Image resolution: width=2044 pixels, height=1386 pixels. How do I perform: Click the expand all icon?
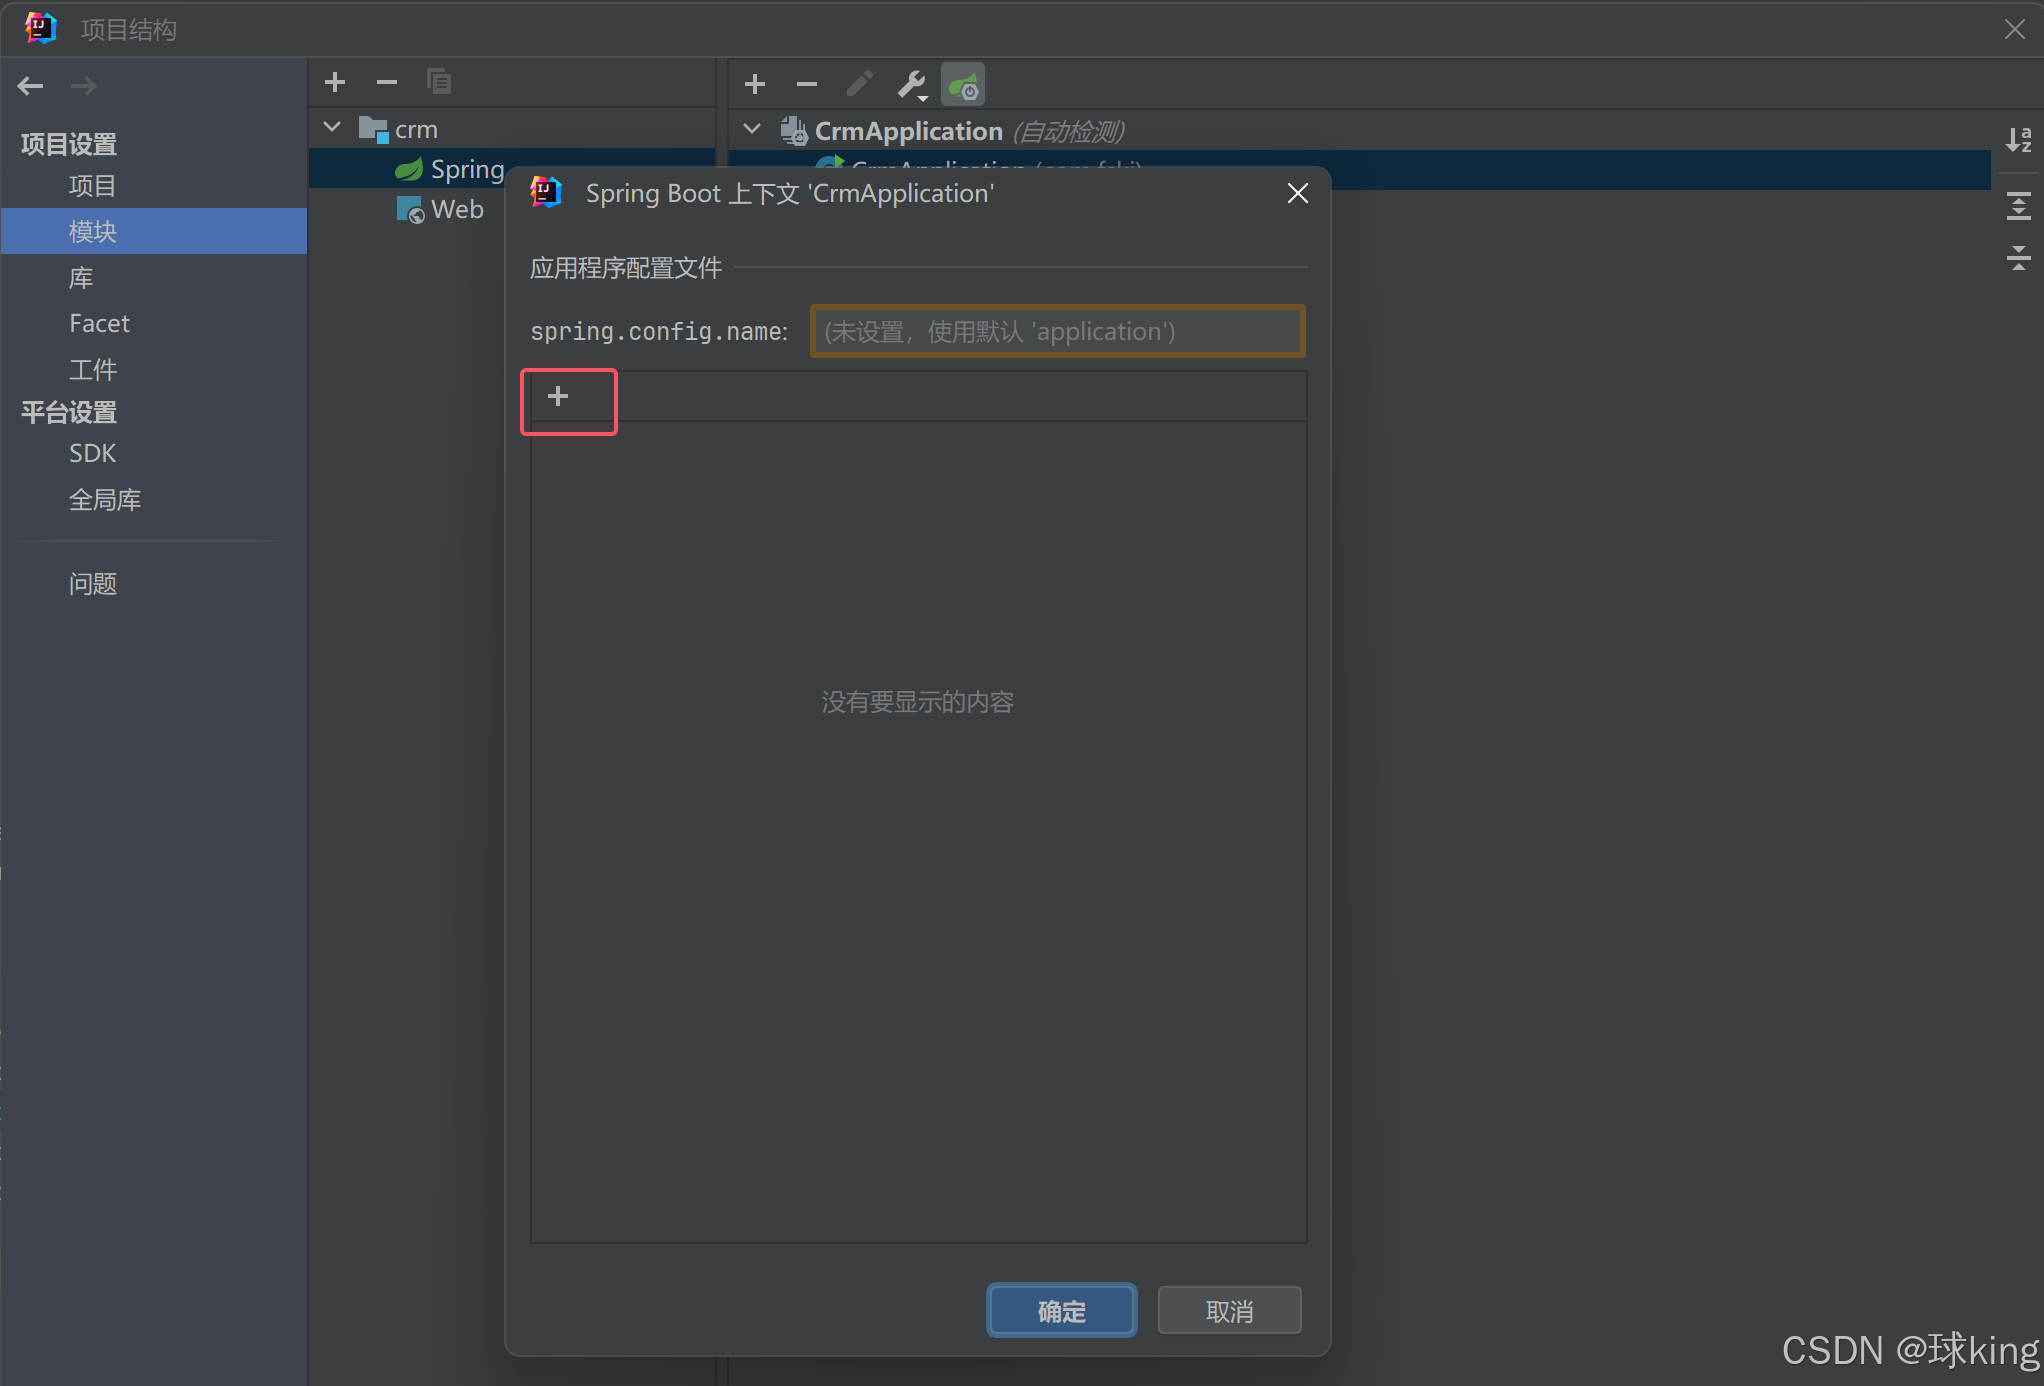(2018, 206)
